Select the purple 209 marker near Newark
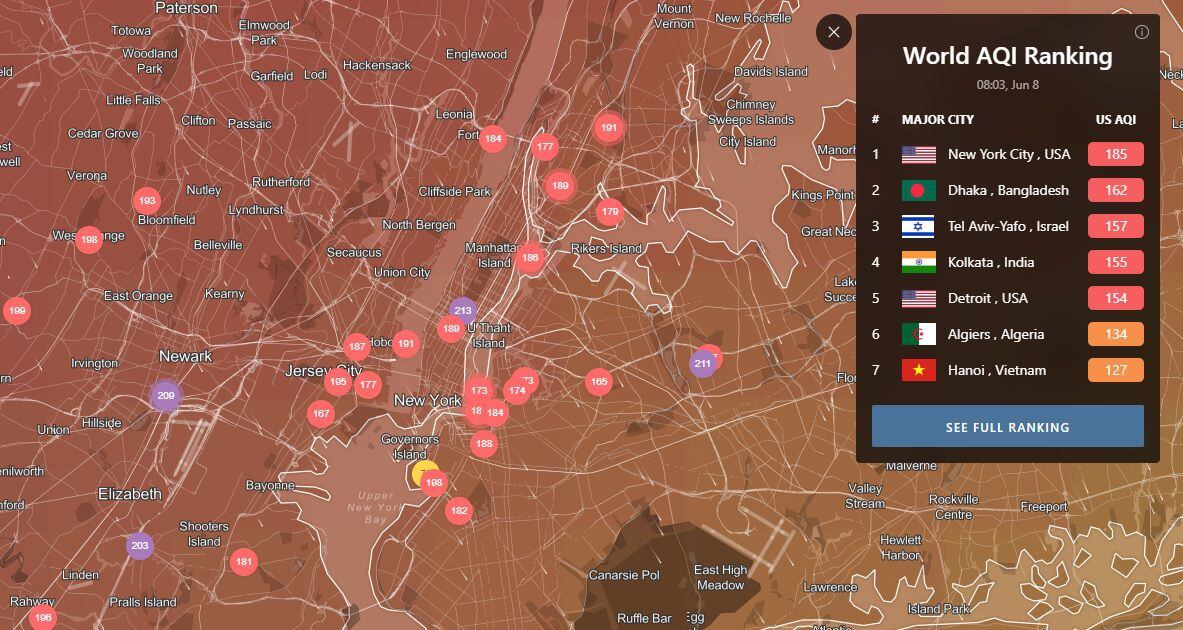Image resolution: width=1183 pixels, height=630 pixels. [165, 396]
